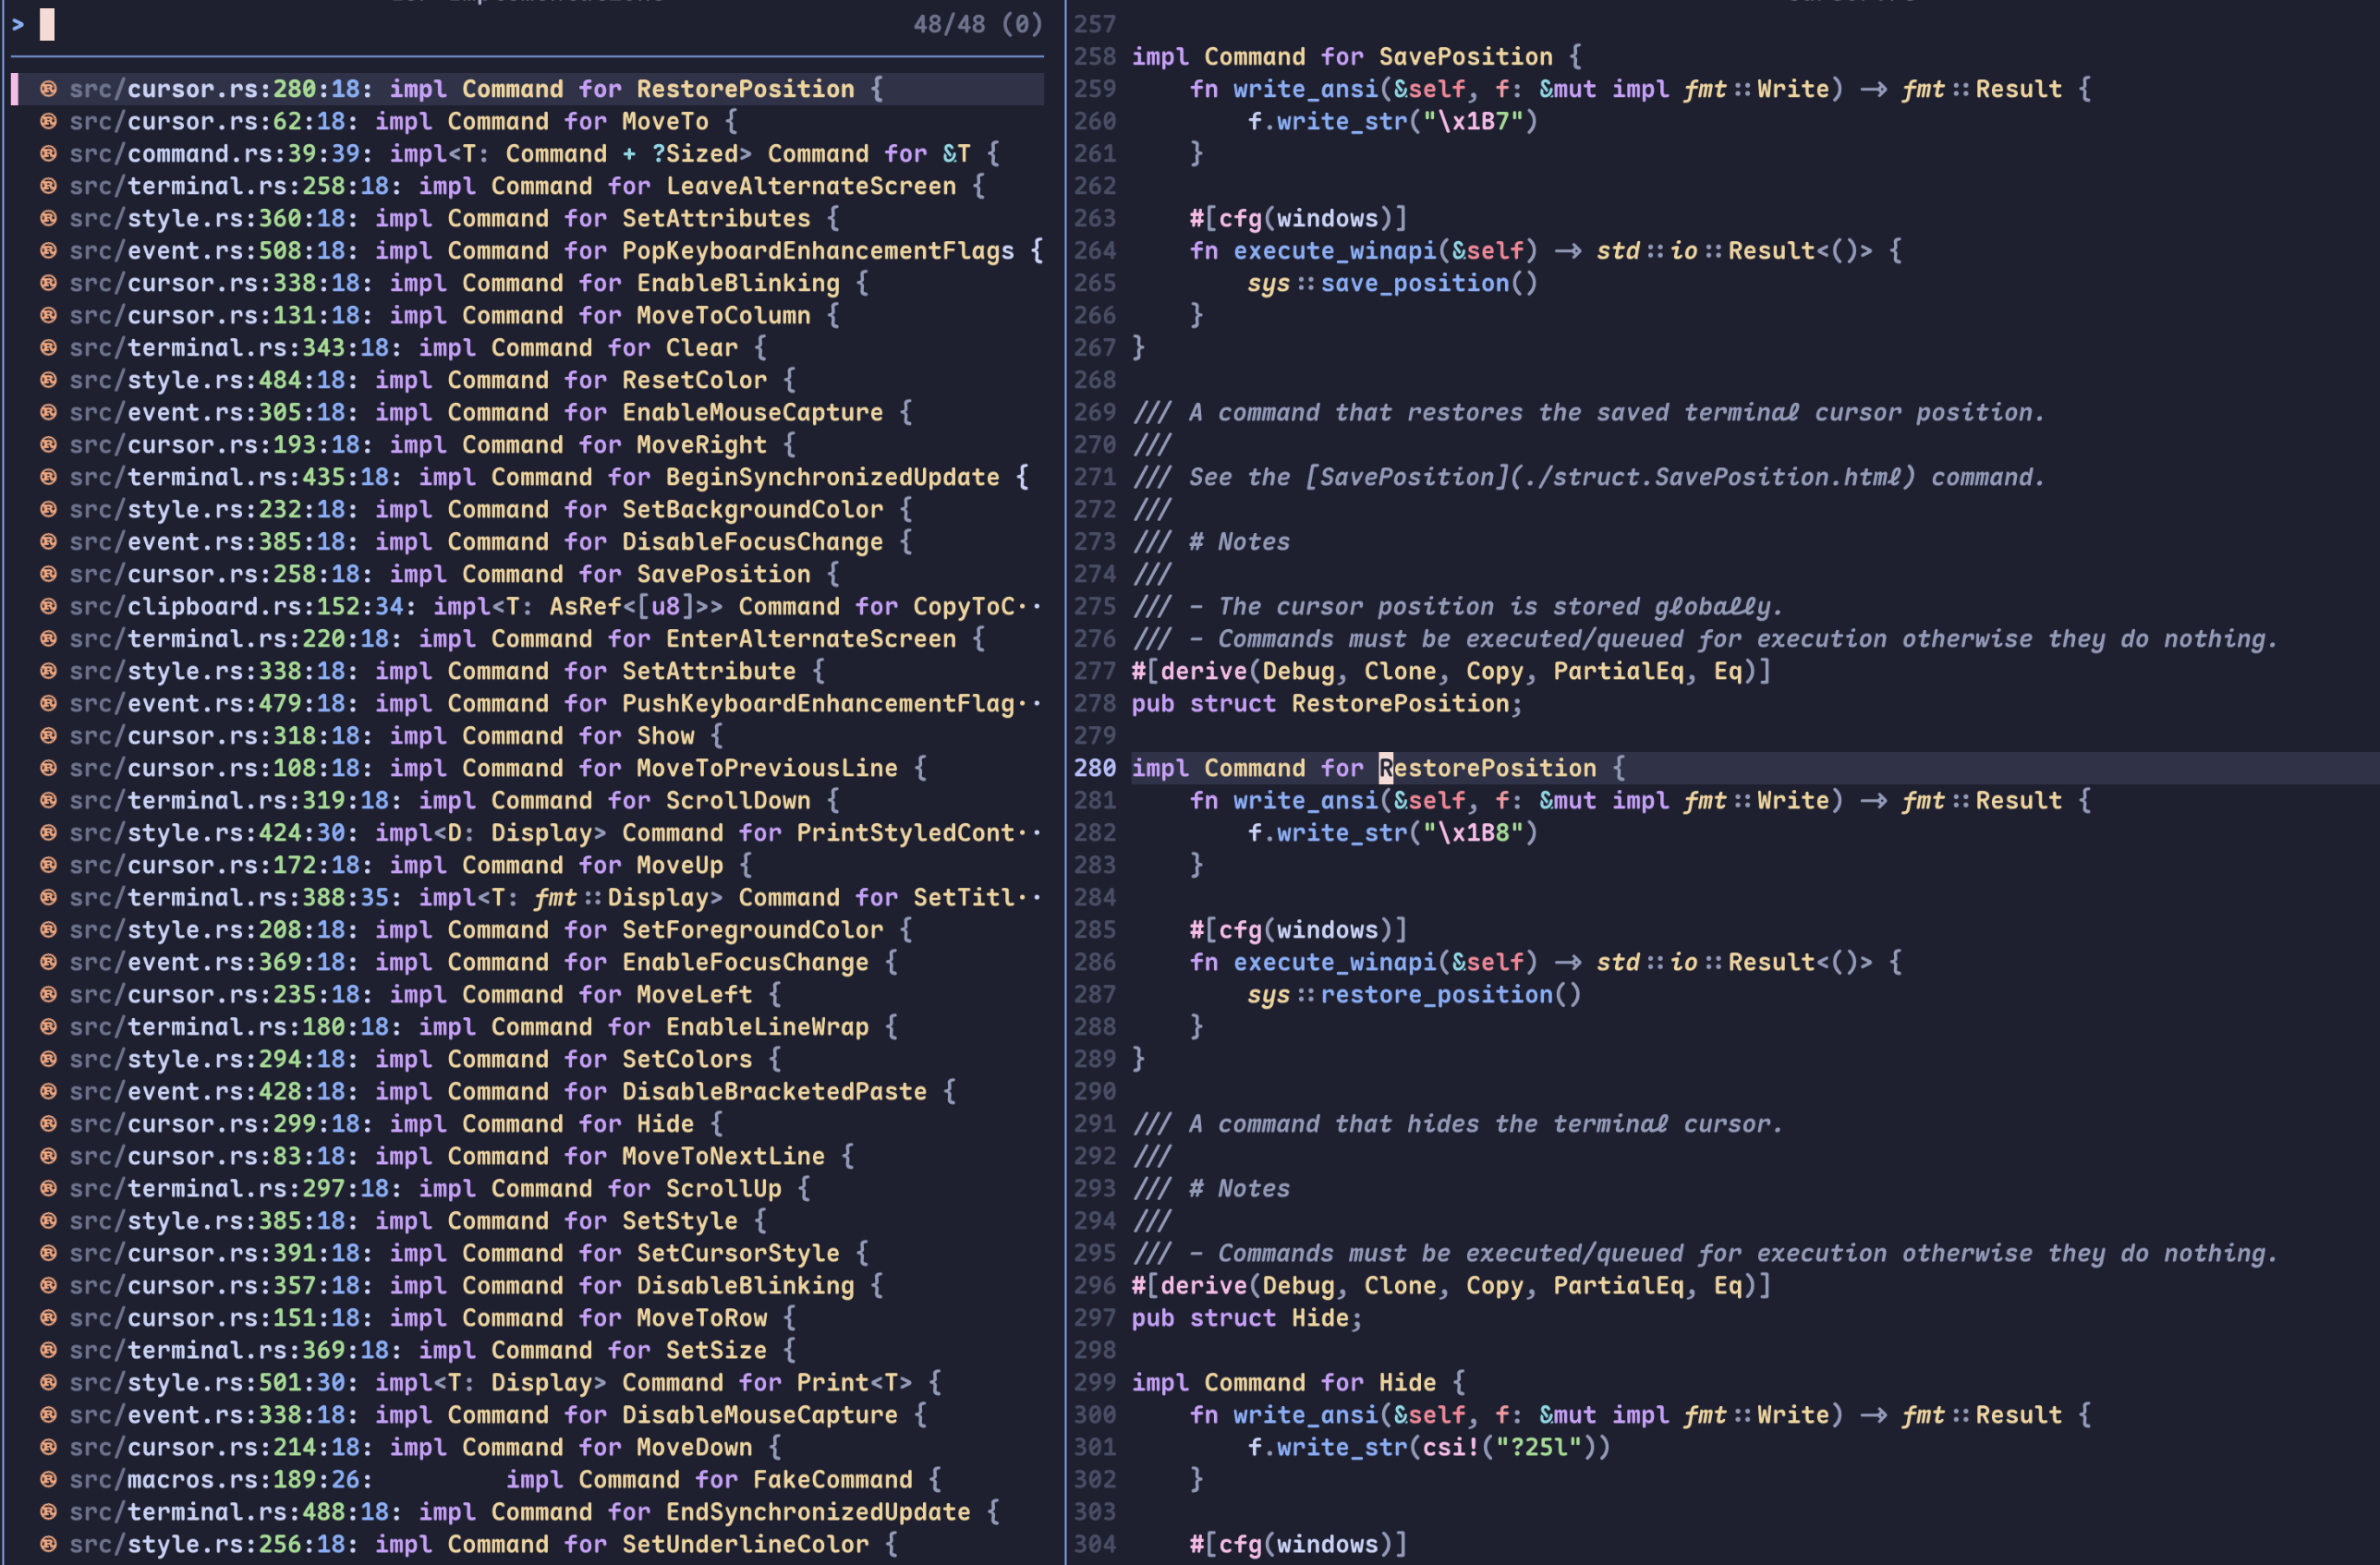Click the icon beside SetUnderlineColor entry
This screenshot has width=2380, height=1565.
(47, 1544)
